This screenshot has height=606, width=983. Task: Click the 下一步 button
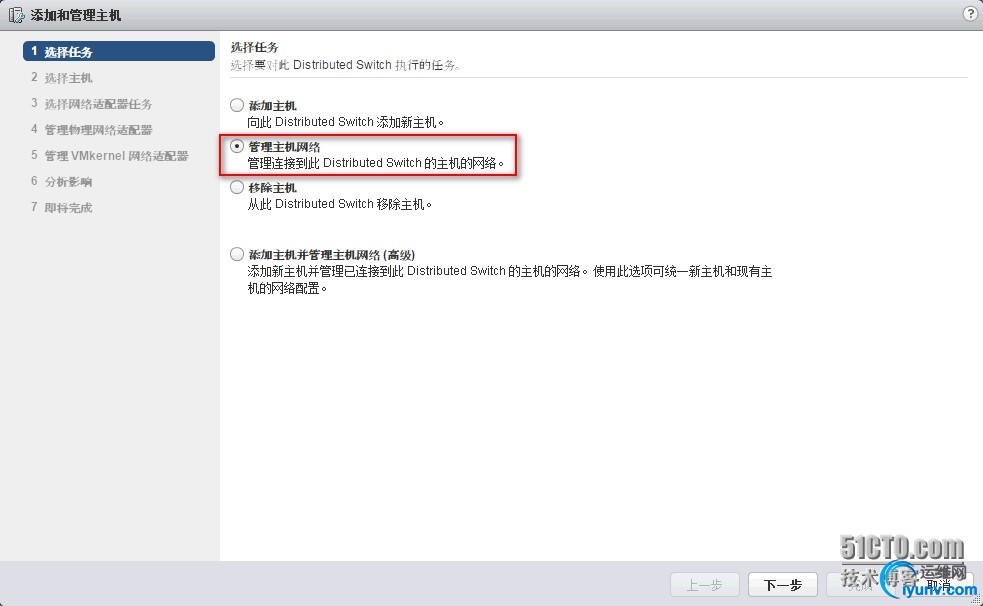[782, 585]
